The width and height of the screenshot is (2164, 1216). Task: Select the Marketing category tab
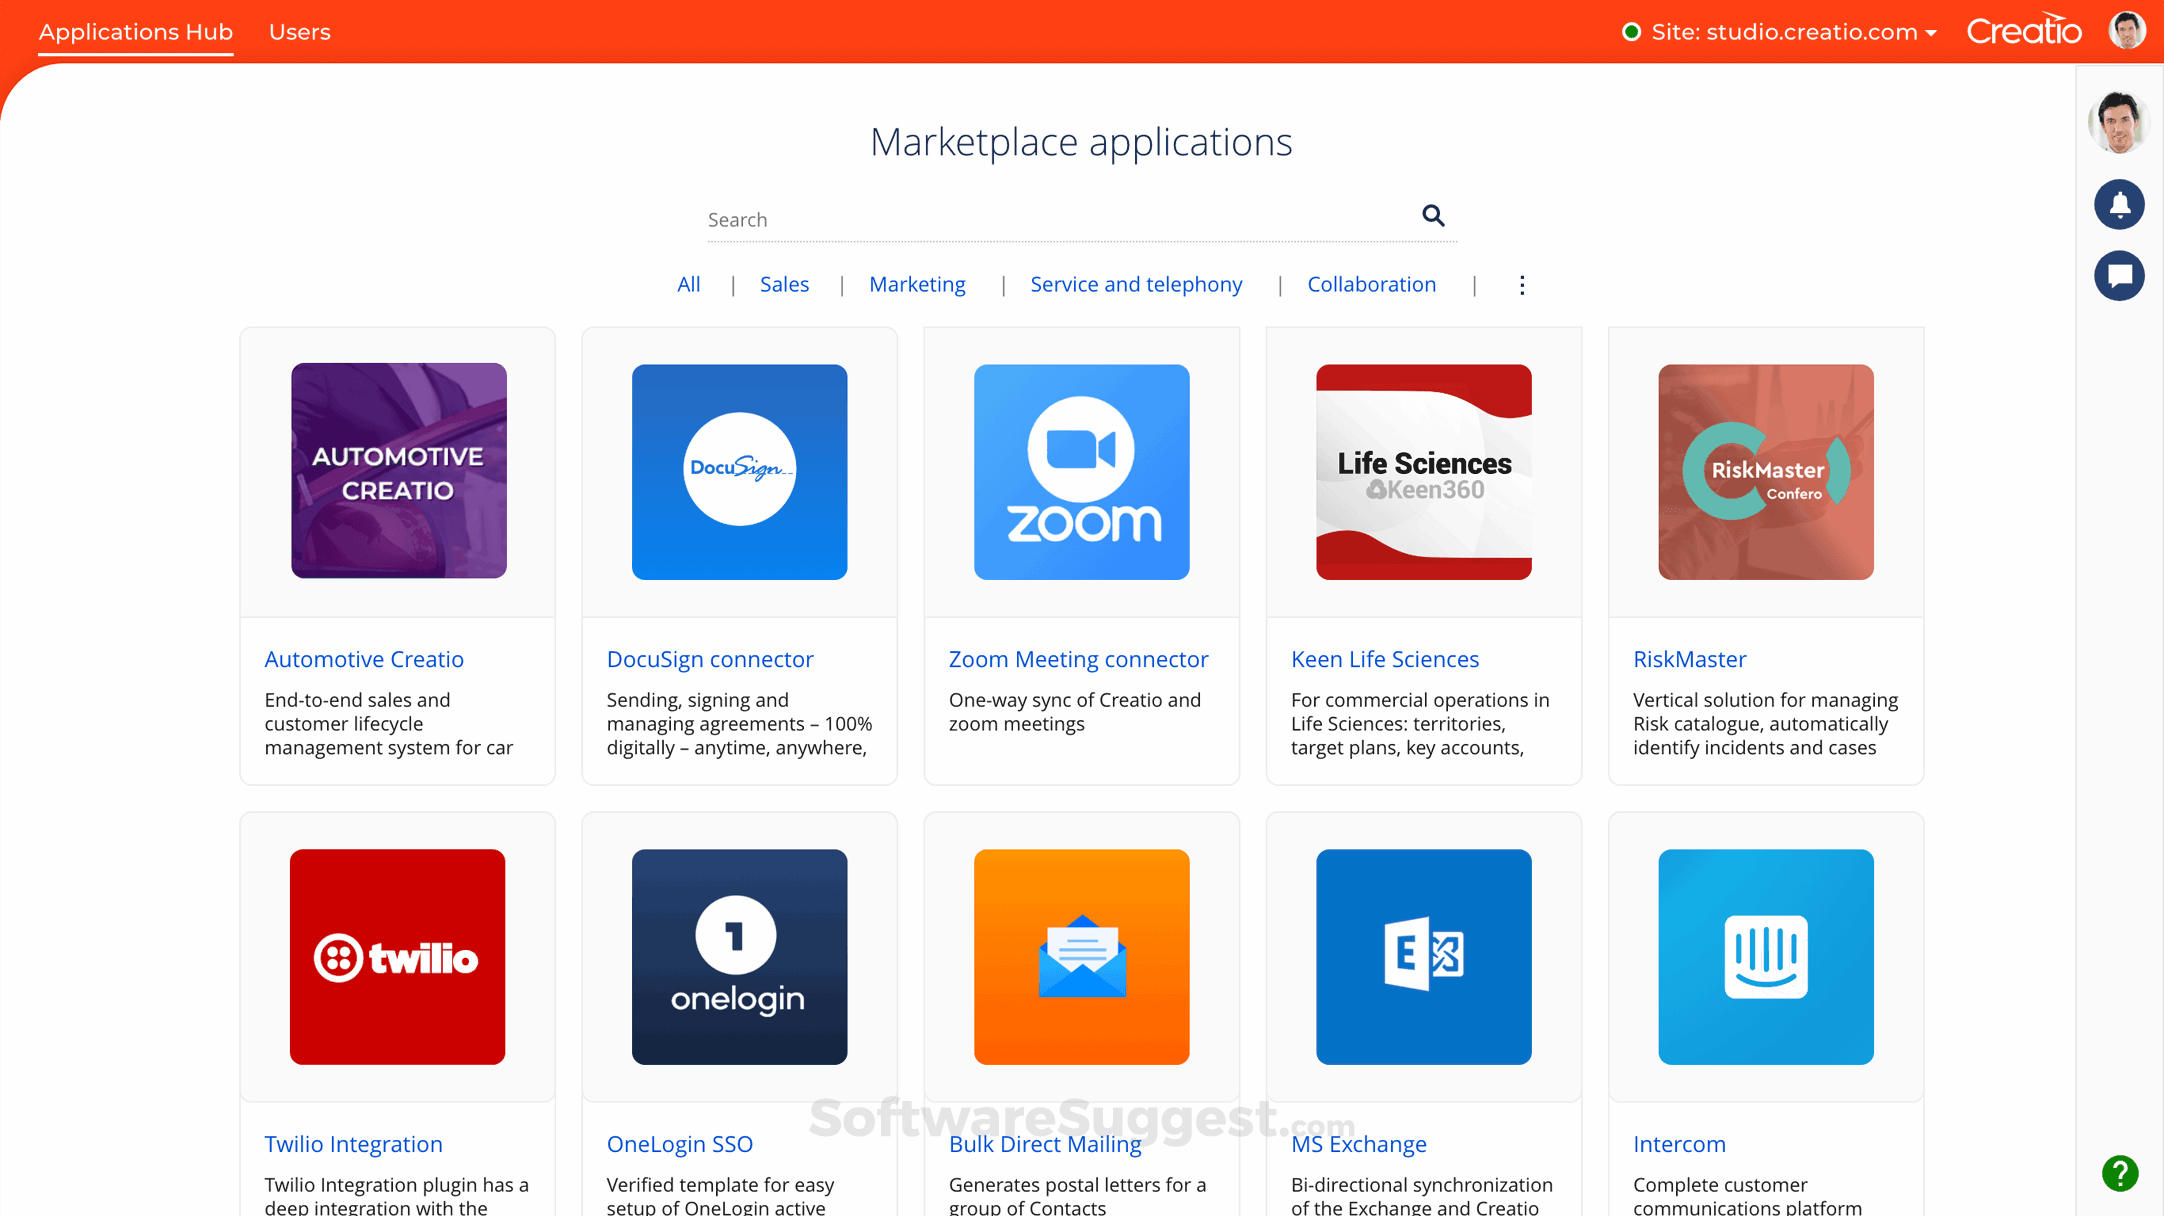point(917,284)
